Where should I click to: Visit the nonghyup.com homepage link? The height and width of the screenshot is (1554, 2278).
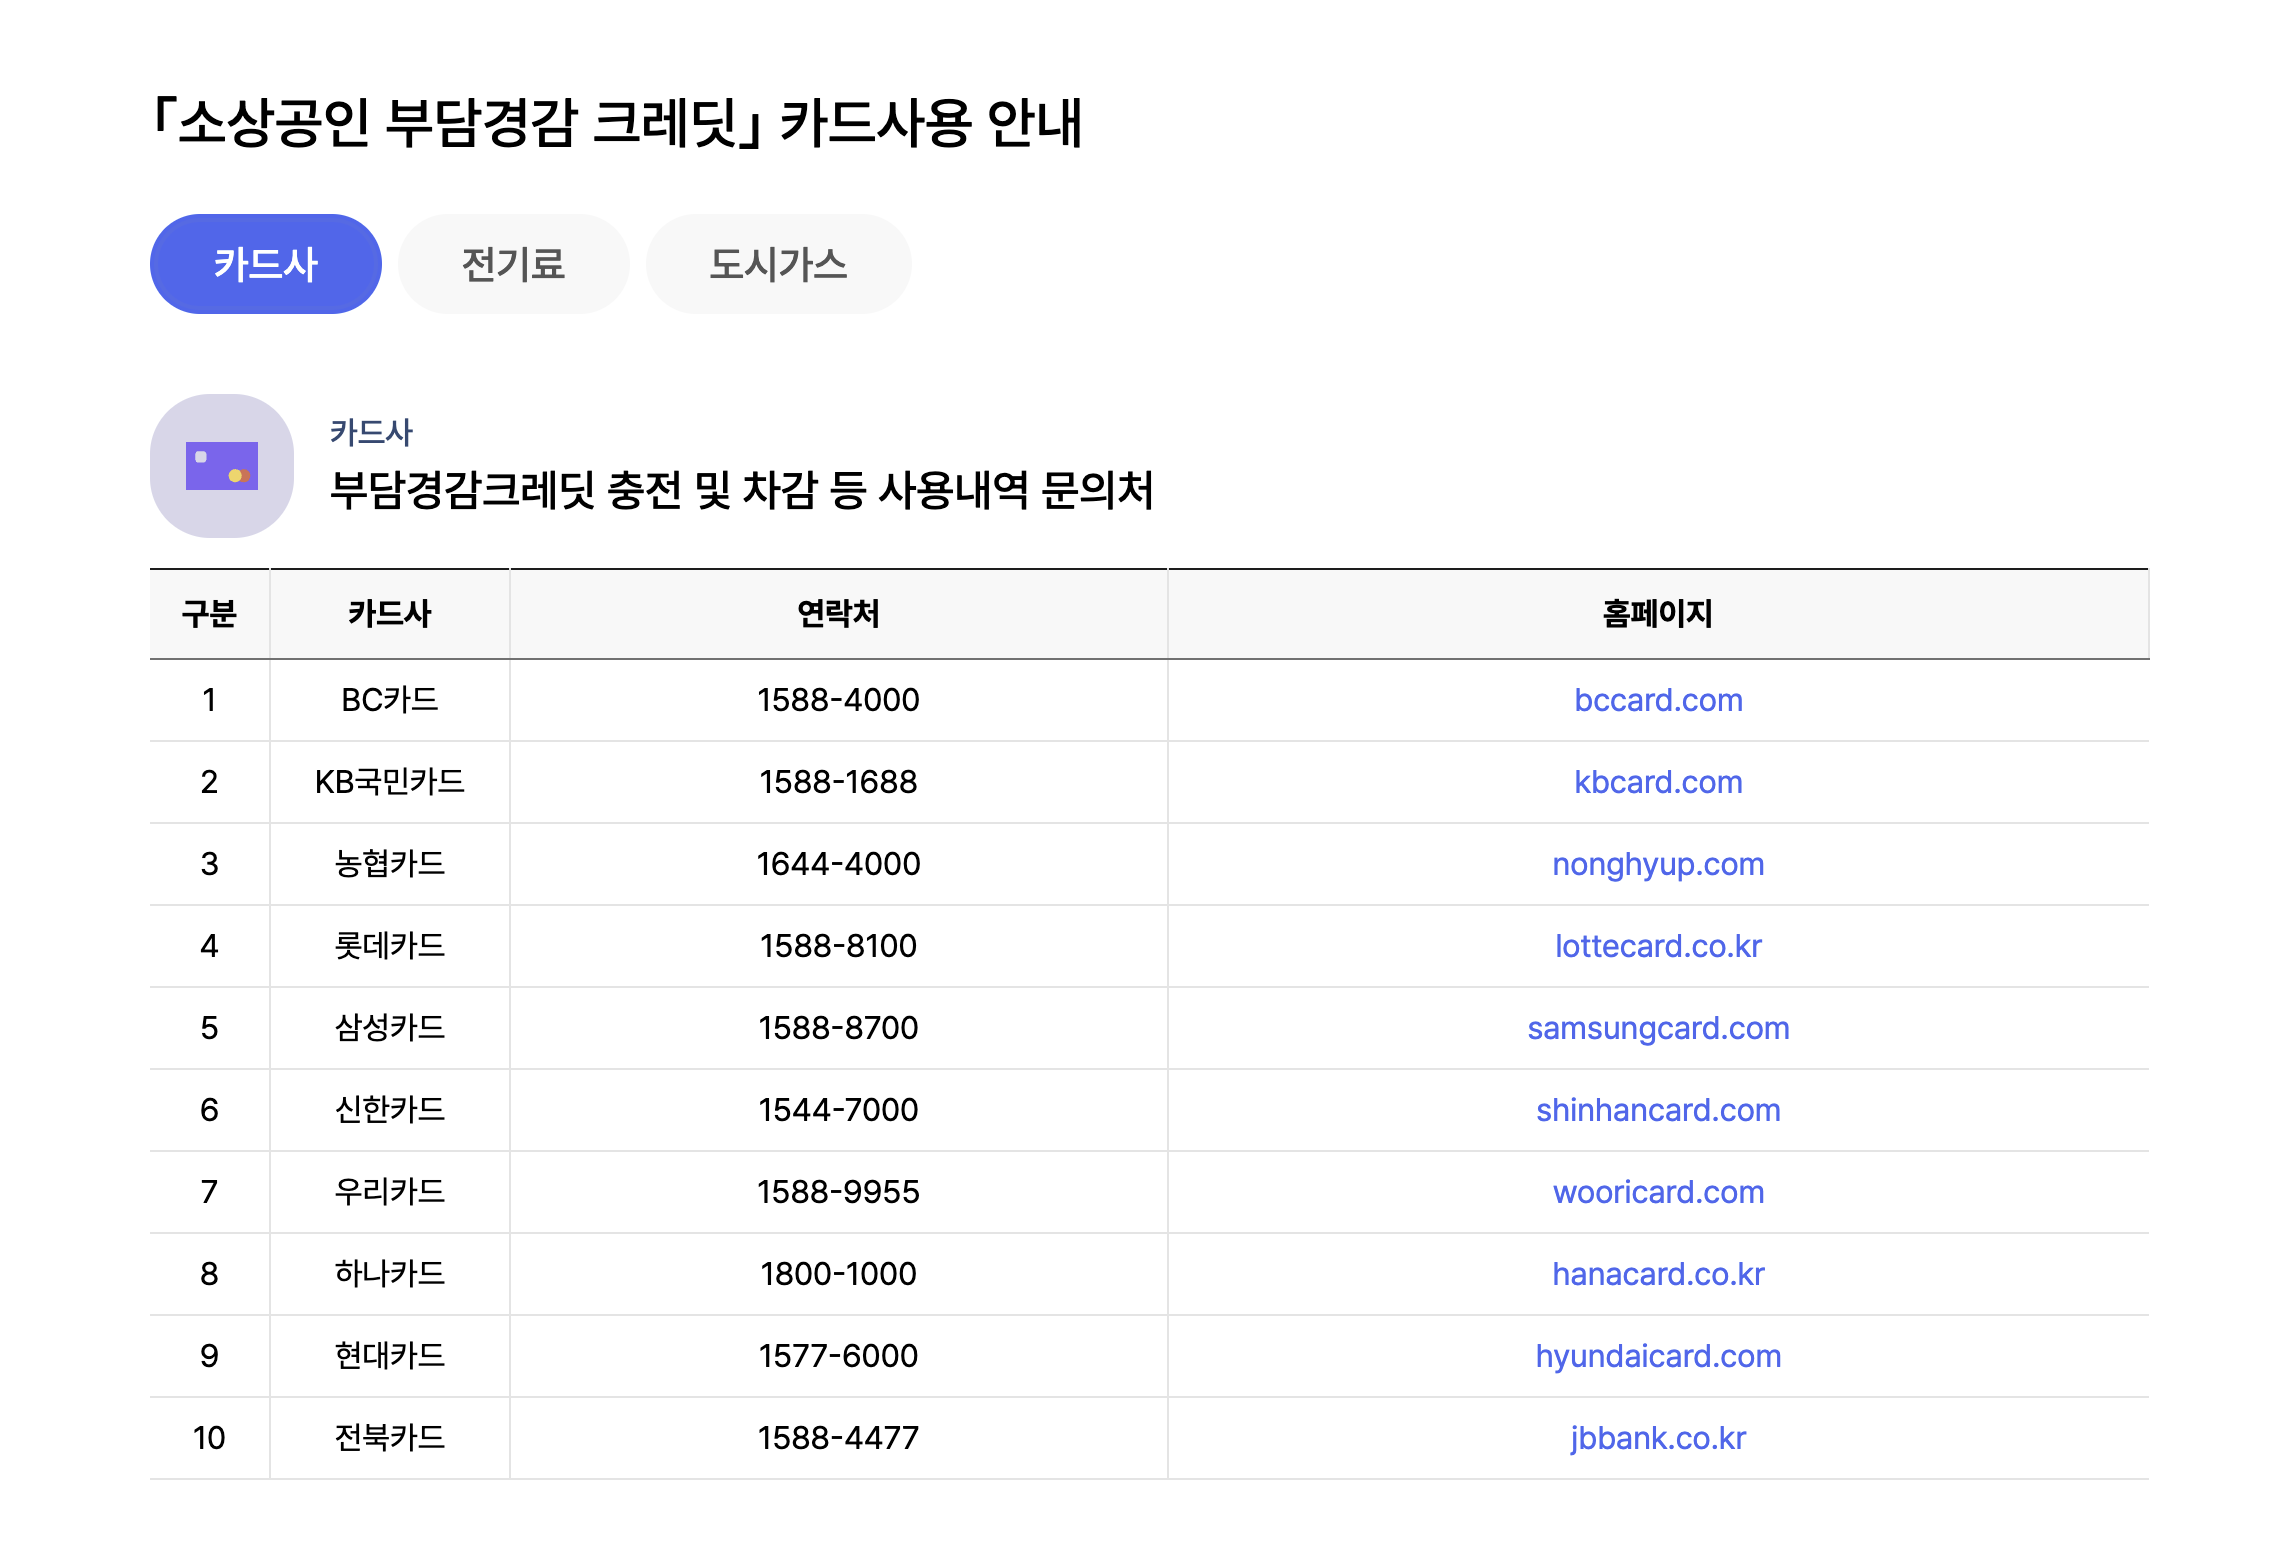(1657, 864)
